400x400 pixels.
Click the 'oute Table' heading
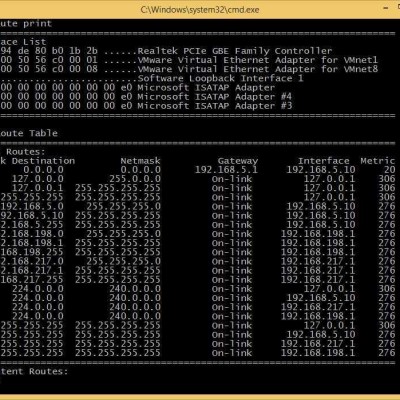[x=29, y=133]
